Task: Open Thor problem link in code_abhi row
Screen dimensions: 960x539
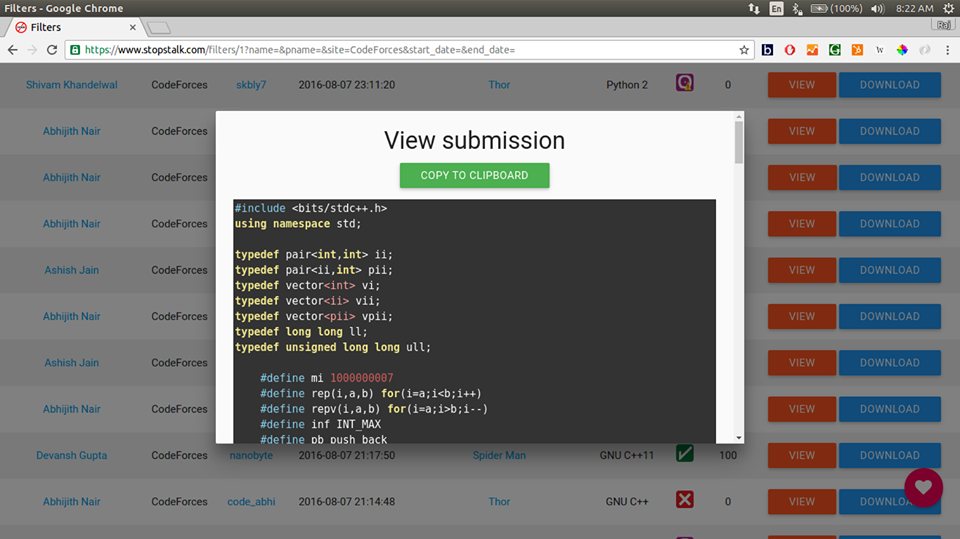Action: tap(499, 502)
